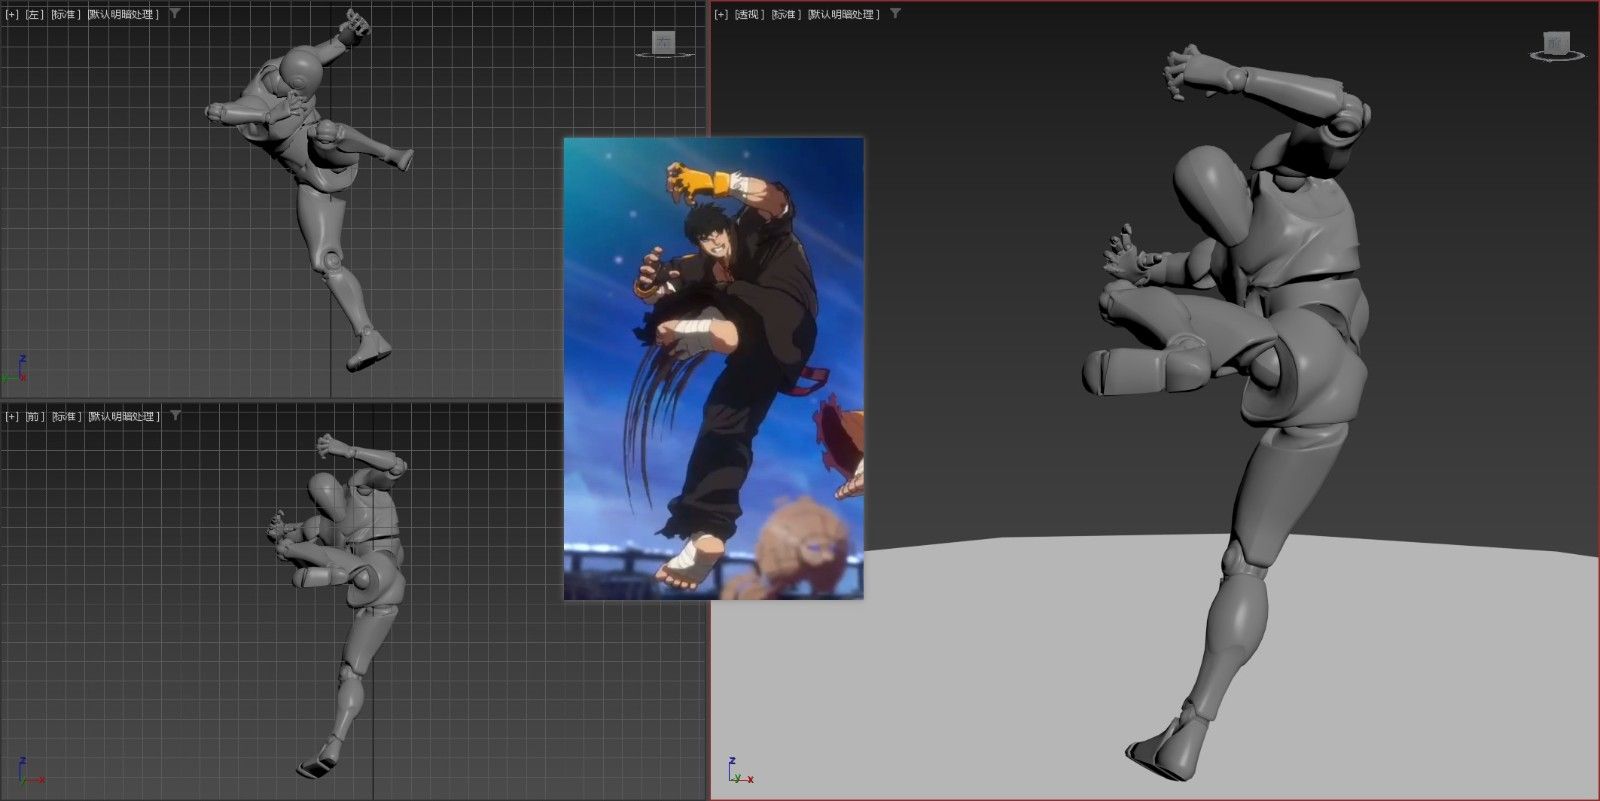Open the [+] menu in the Left (左) viewport
This screenshot has height=801, width=1600.
coord(12,14)
